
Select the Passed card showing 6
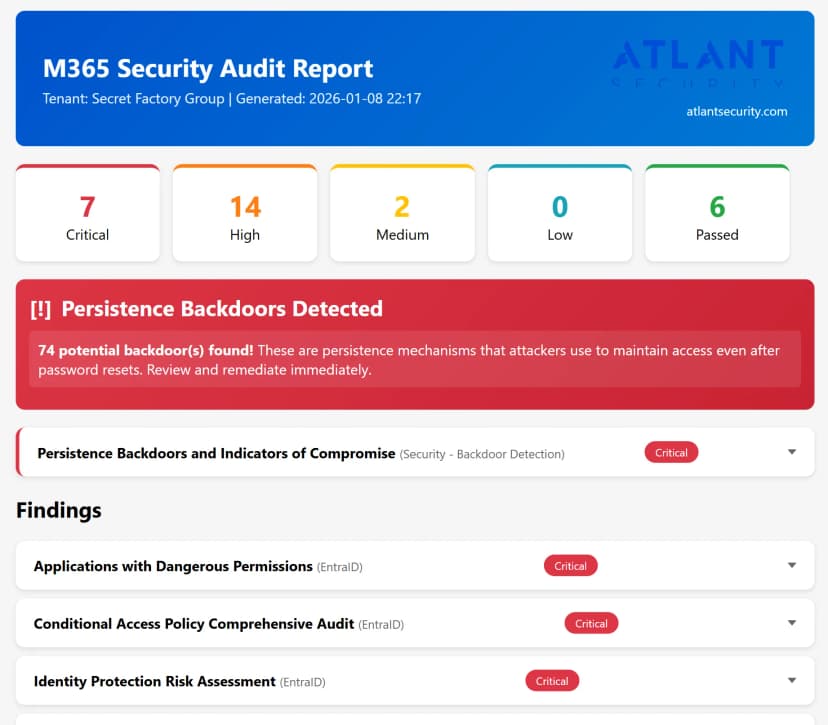(x=717, y=212)
